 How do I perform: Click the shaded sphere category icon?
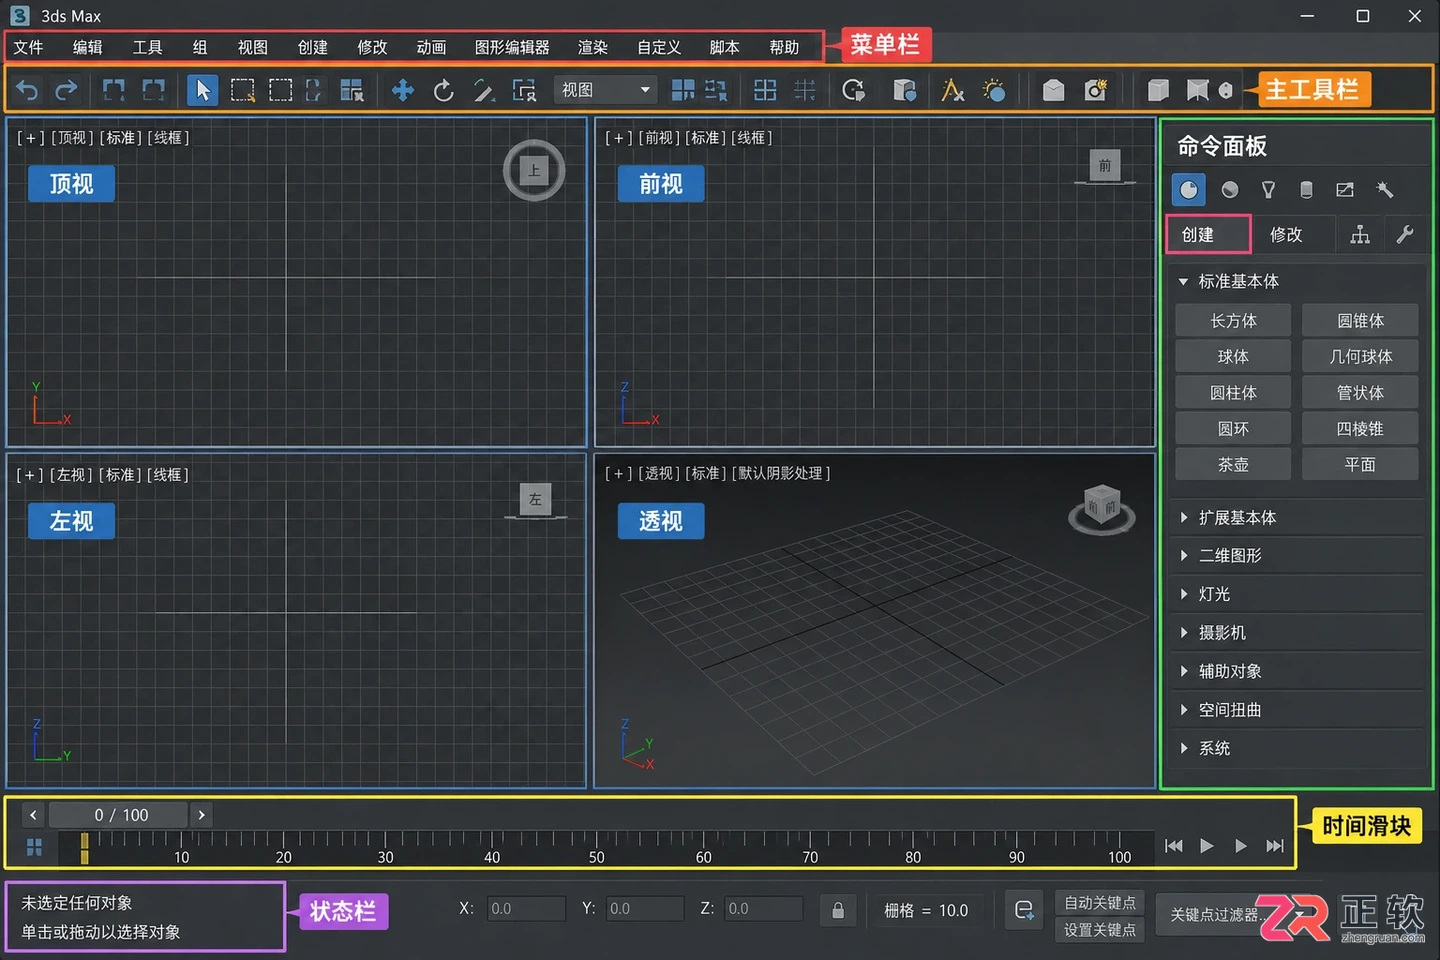point(1230,190)
